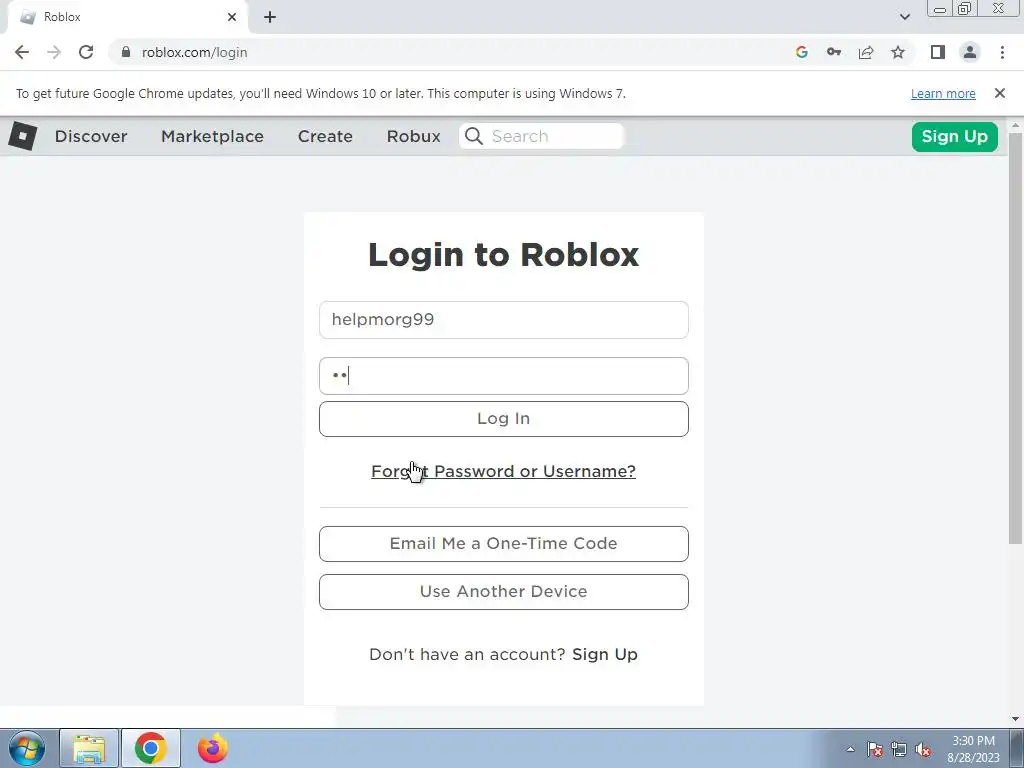Dismiss the Chrome update notice
The image size is (1024, 768).
[999, 93]
